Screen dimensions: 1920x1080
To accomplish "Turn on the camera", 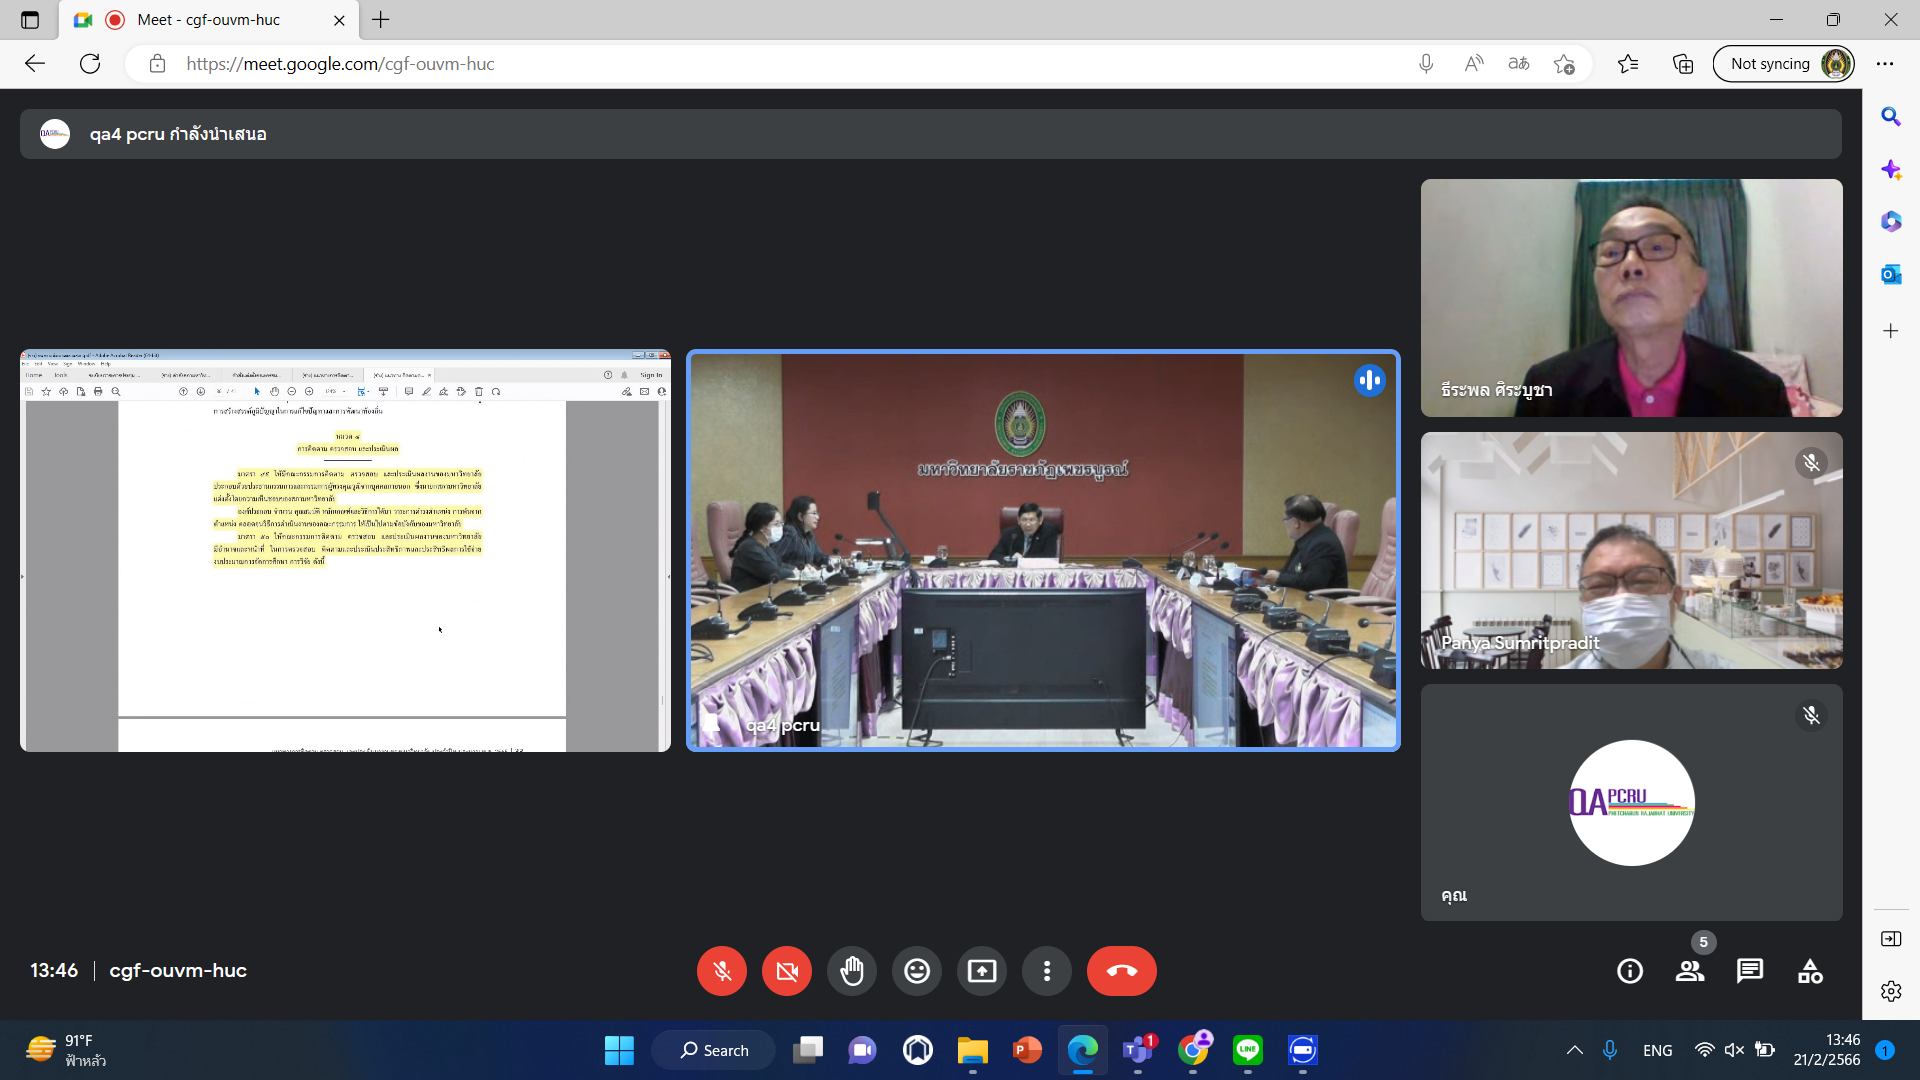I will [x=787, y=971].
